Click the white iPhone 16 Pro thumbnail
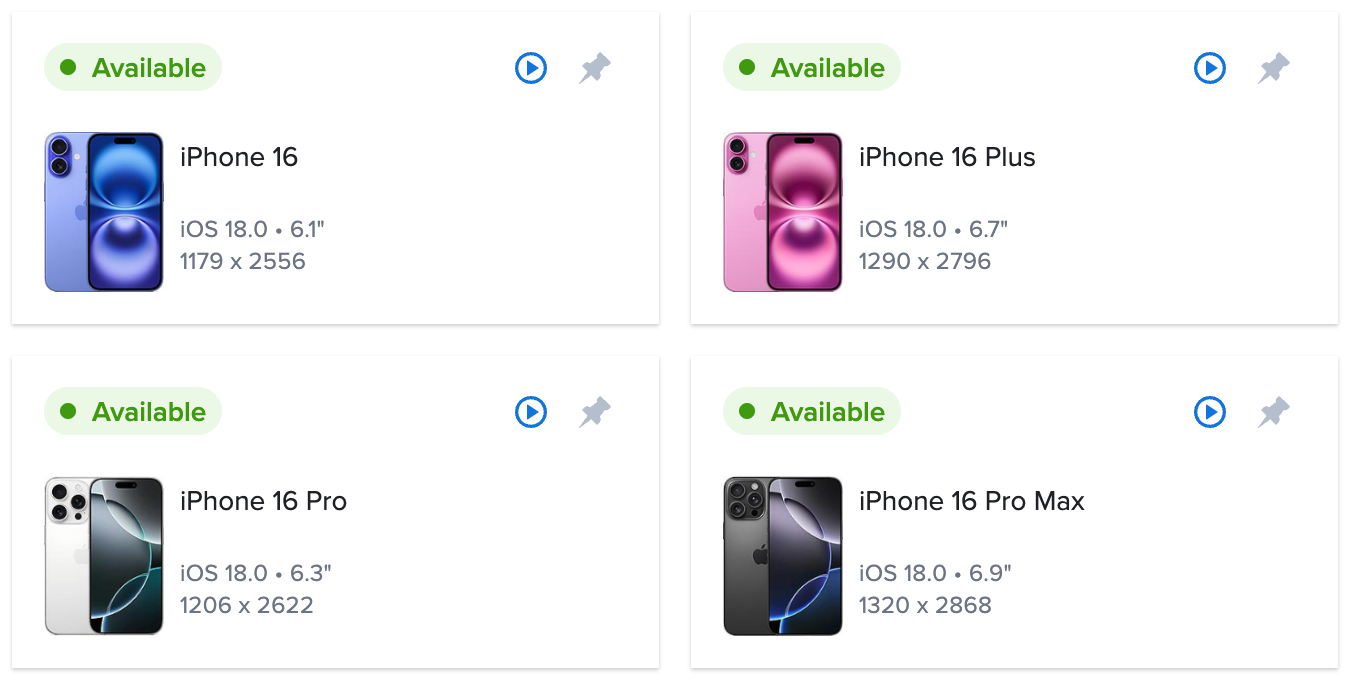 [x=104, y=556]
